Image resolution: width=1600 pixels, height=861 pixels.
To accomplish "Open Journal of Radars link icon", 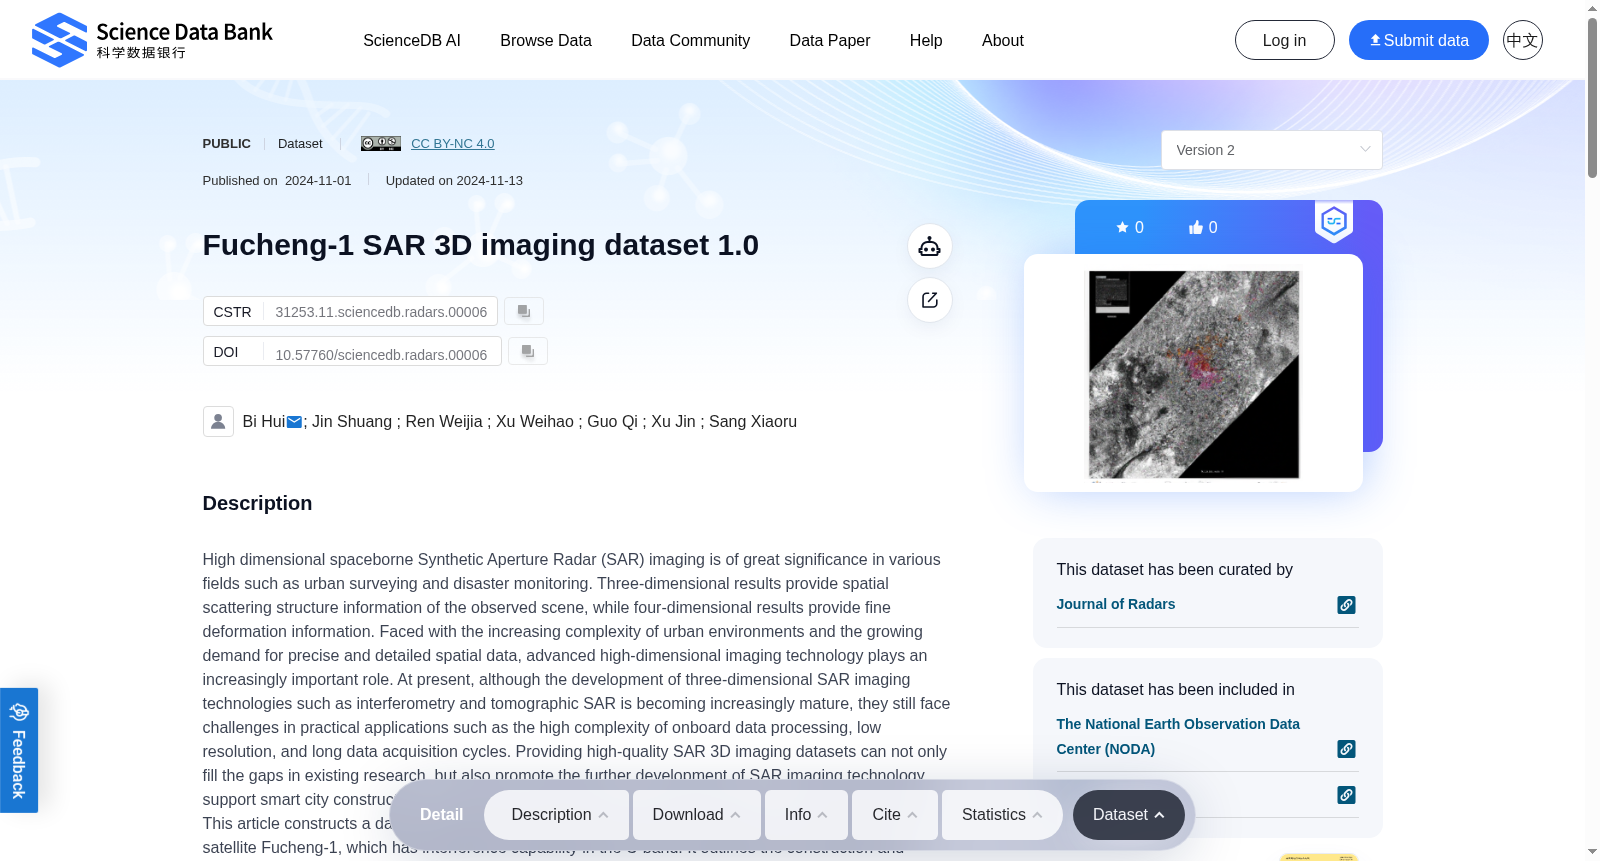I will click(x=1346, y=605).
